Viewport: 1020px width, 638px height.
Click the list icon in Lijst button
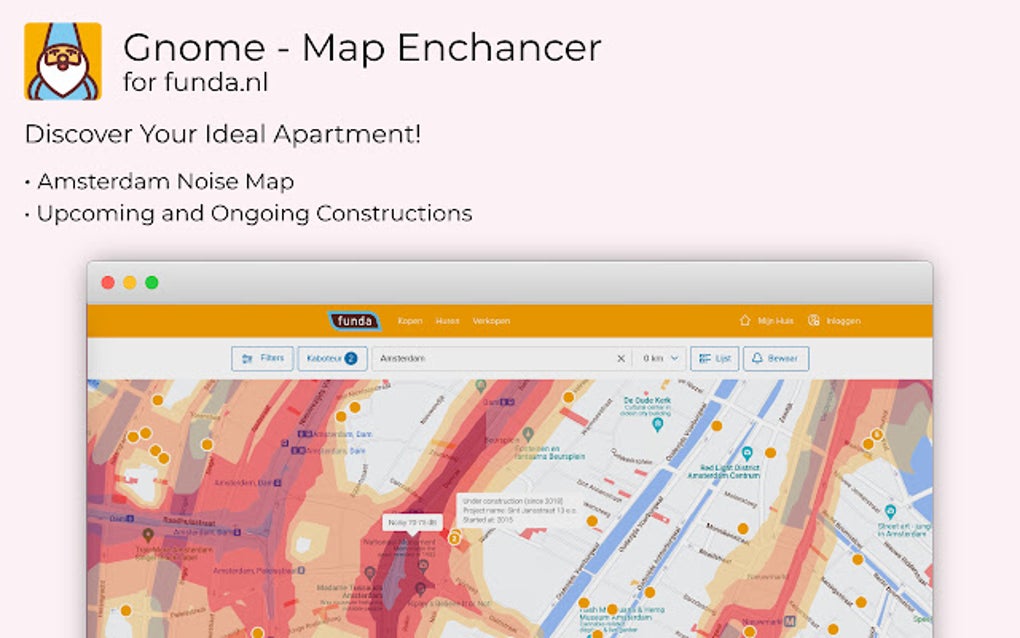tap(705, 358)
